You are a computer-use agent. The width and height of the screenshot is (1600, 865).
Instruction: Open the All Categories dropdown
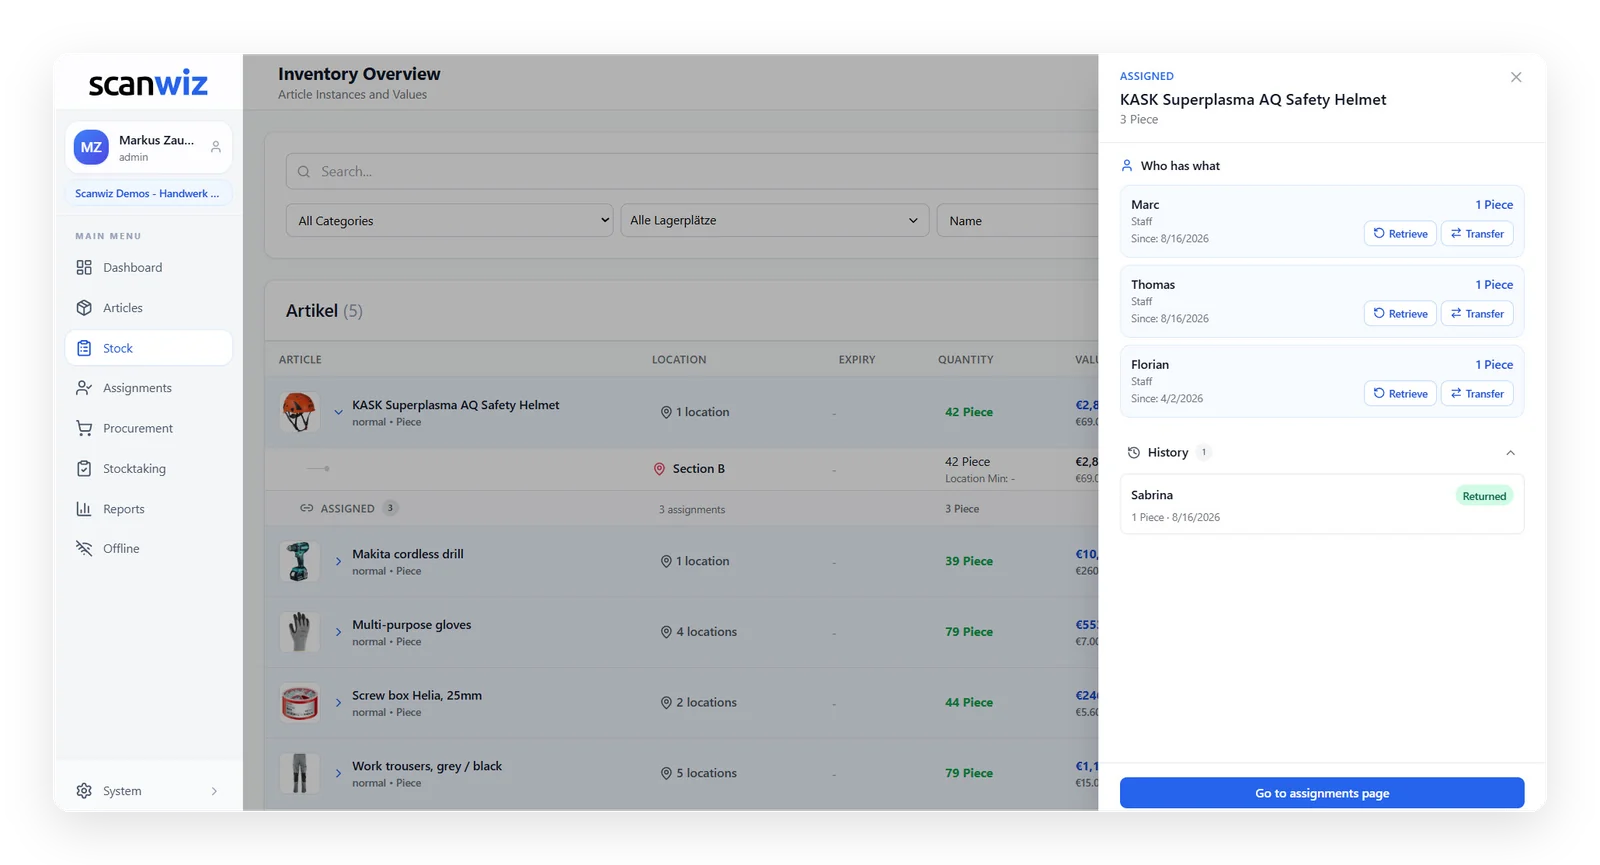pos(450,220)
